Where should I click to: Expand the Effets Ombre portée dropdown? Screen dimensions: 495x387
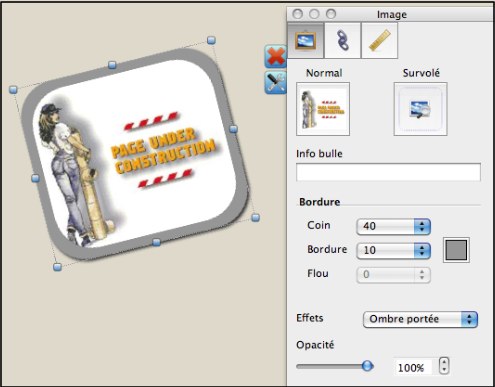coord(420,319)
